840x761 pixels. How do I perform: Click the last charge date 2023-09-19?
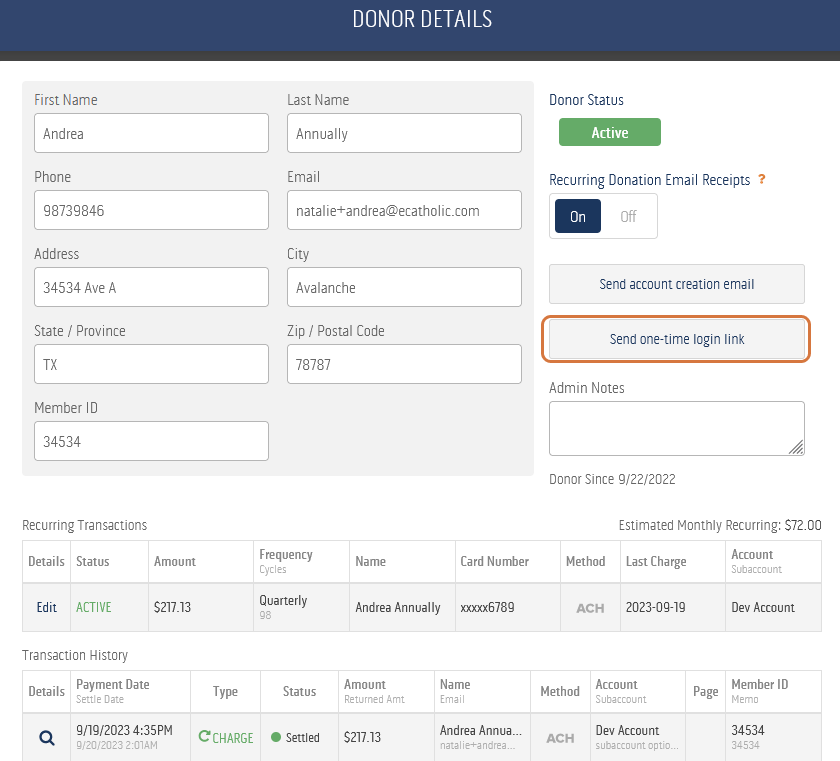655,607
